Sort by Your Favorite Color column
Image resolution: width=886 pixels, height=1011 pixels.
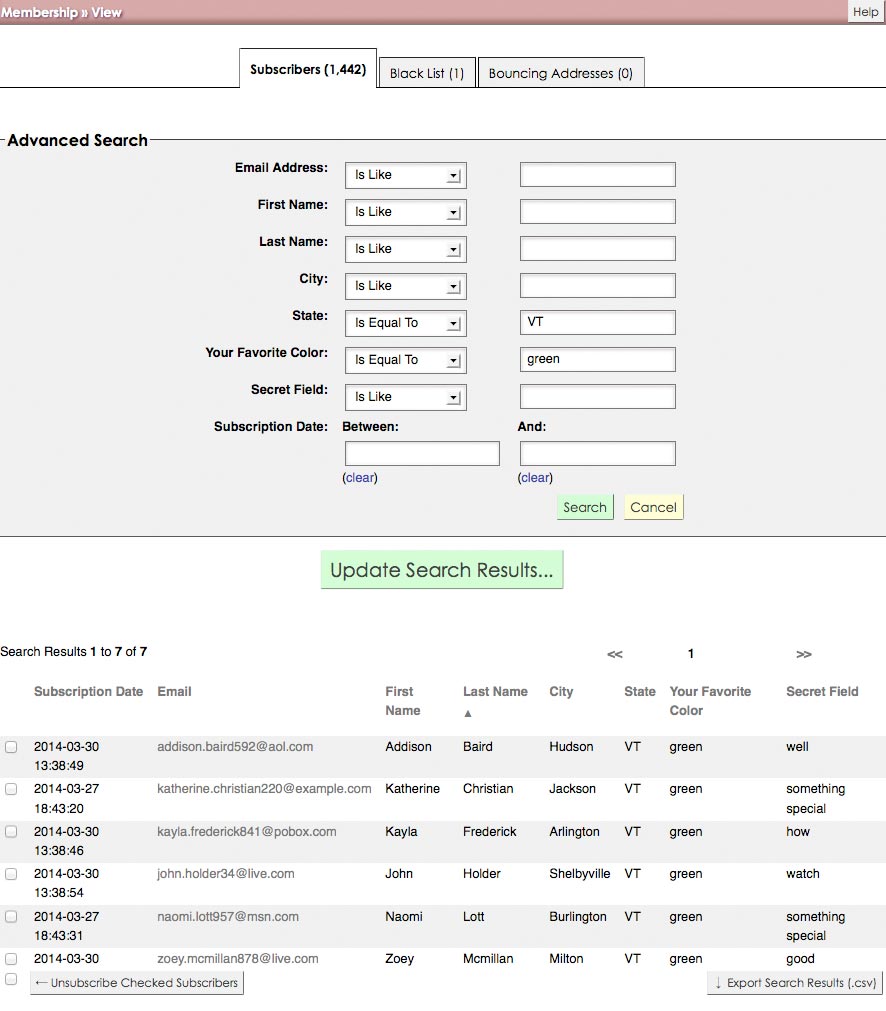pyautogui.click(x=710, y=701)
